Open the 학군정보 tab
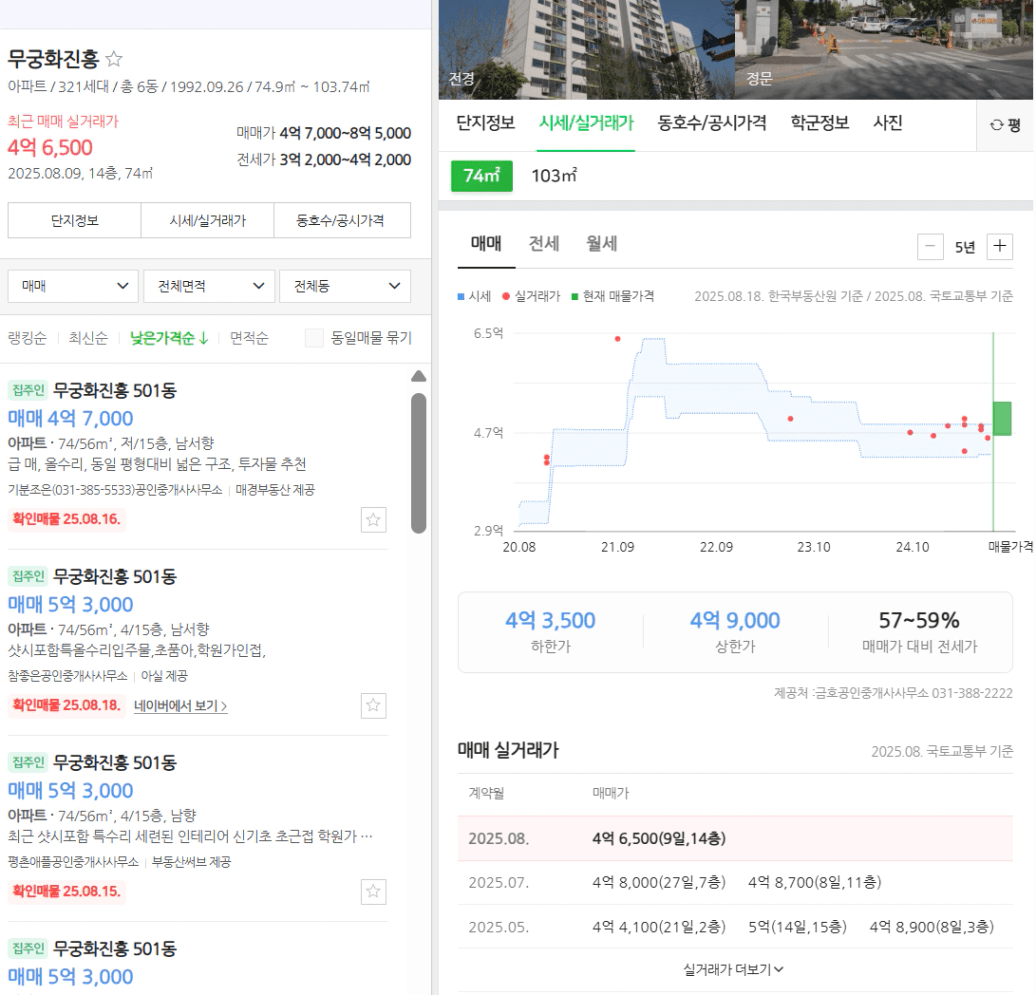This screenshot has height=995, width=1036. click(819, 123)
